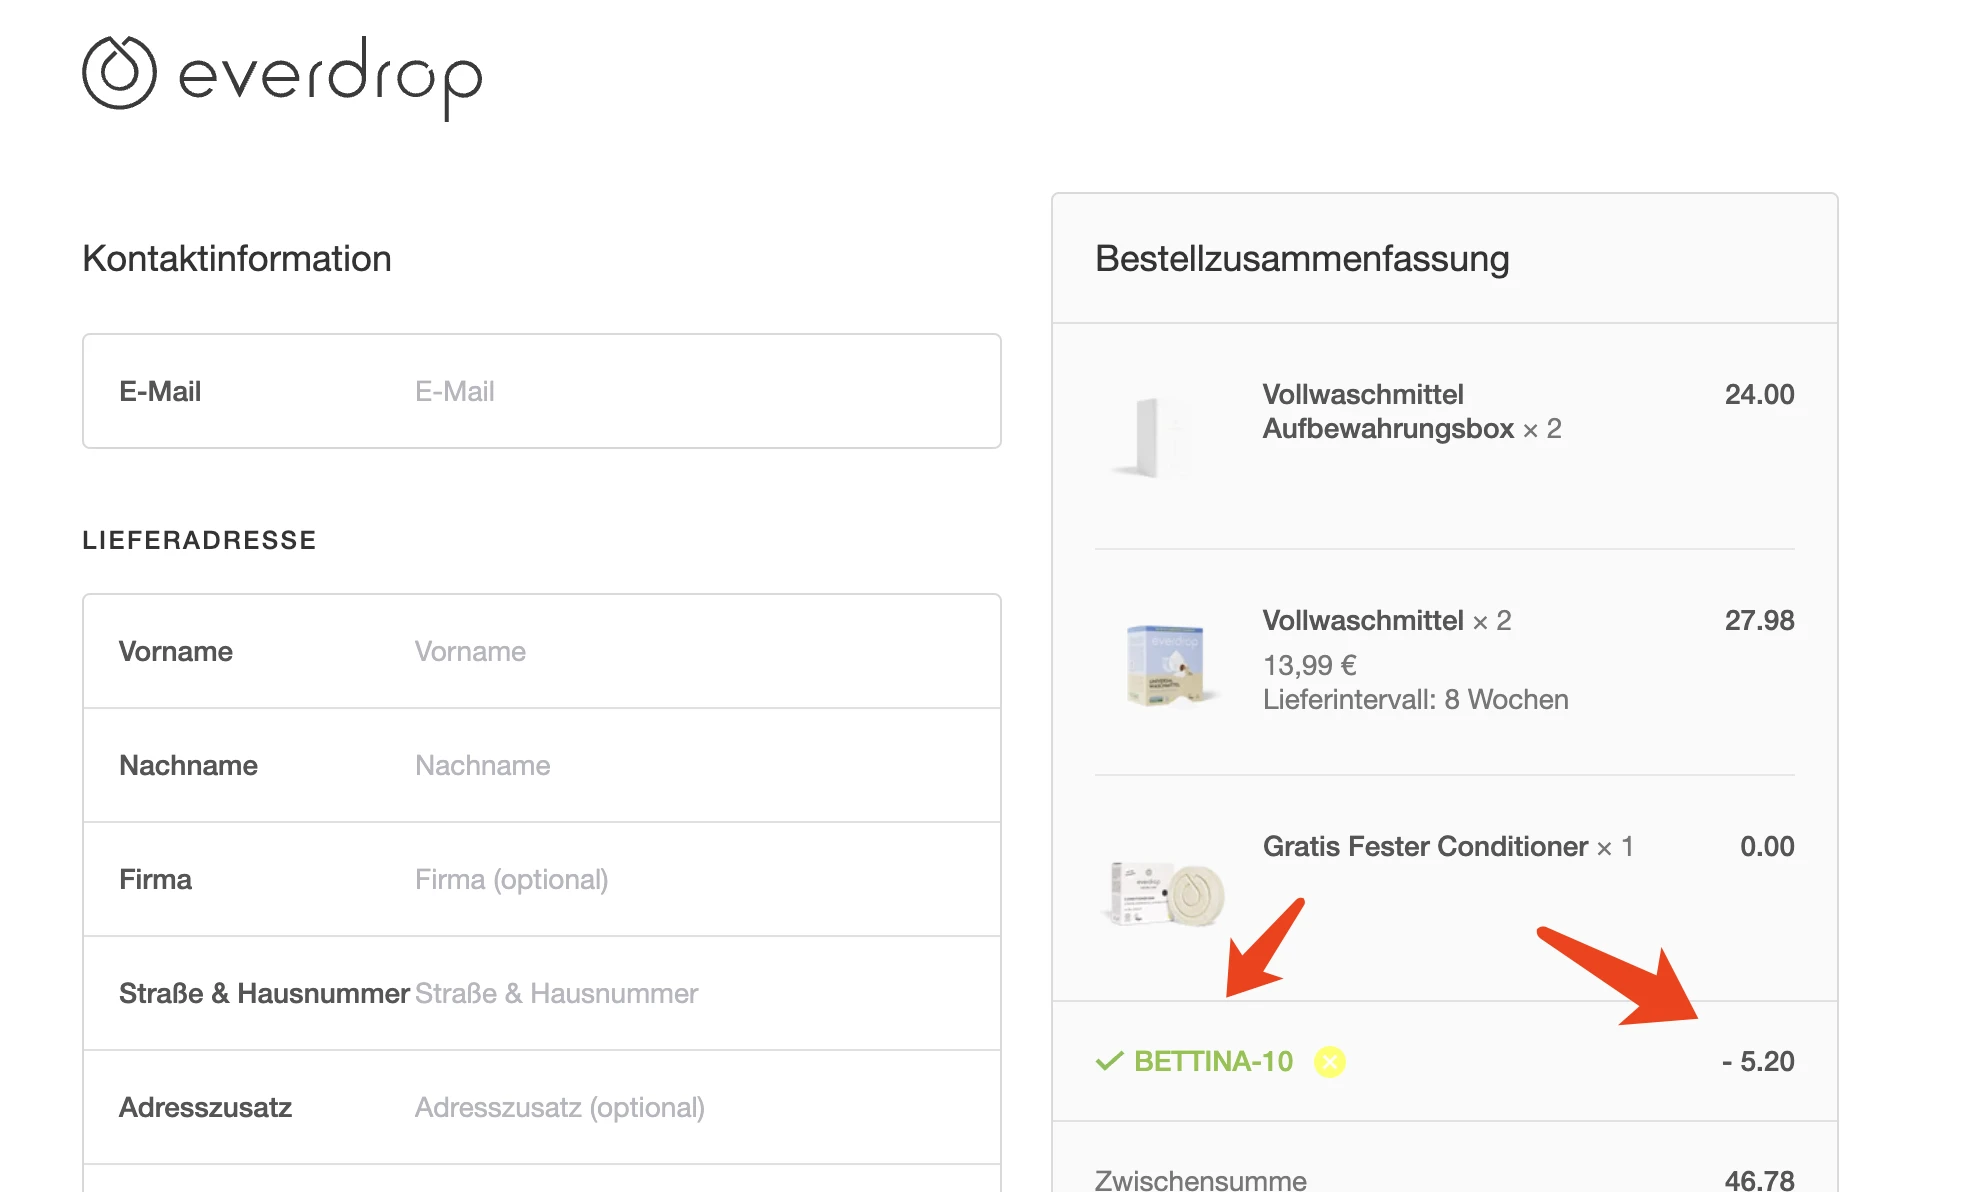This screenshot has height=1192, width=1962.
Task: Click the Gratis Fester Conditioner item title
Action: click(x=1425, y=846)
